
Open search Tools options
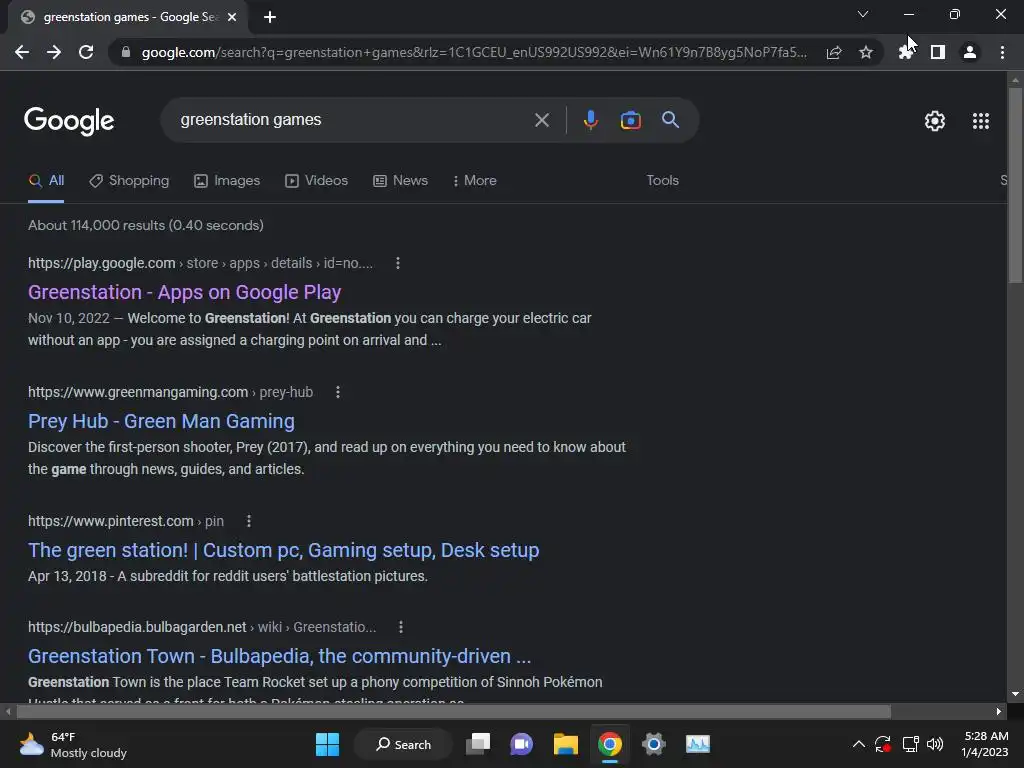click(x=662, y=181)
